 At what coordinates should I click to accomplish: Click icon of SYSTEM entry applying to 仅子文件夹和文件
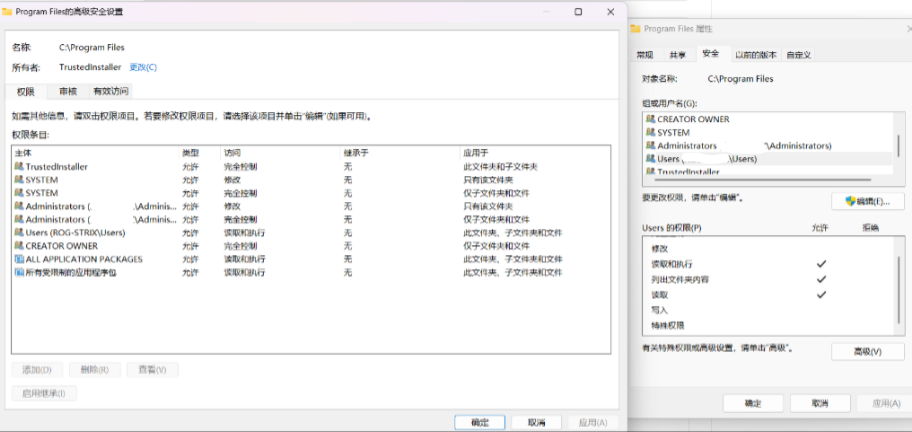(x=19, y=193)
